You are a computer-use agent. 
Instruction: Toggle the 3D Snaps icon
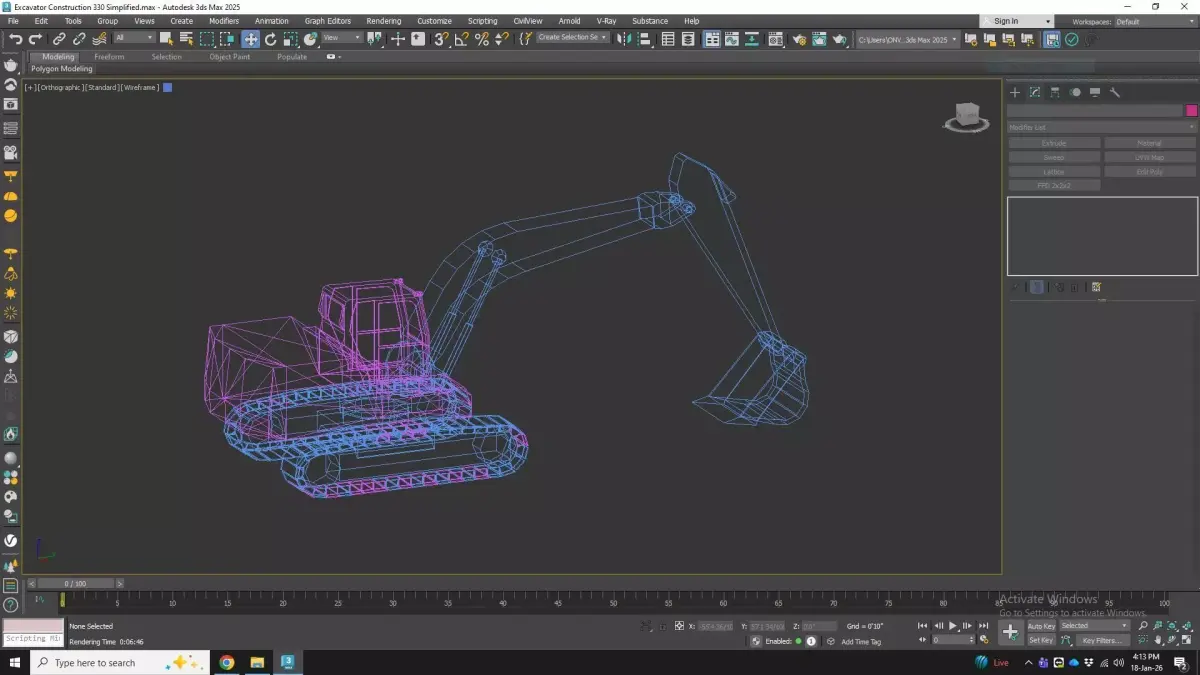[x=441, y=39]
